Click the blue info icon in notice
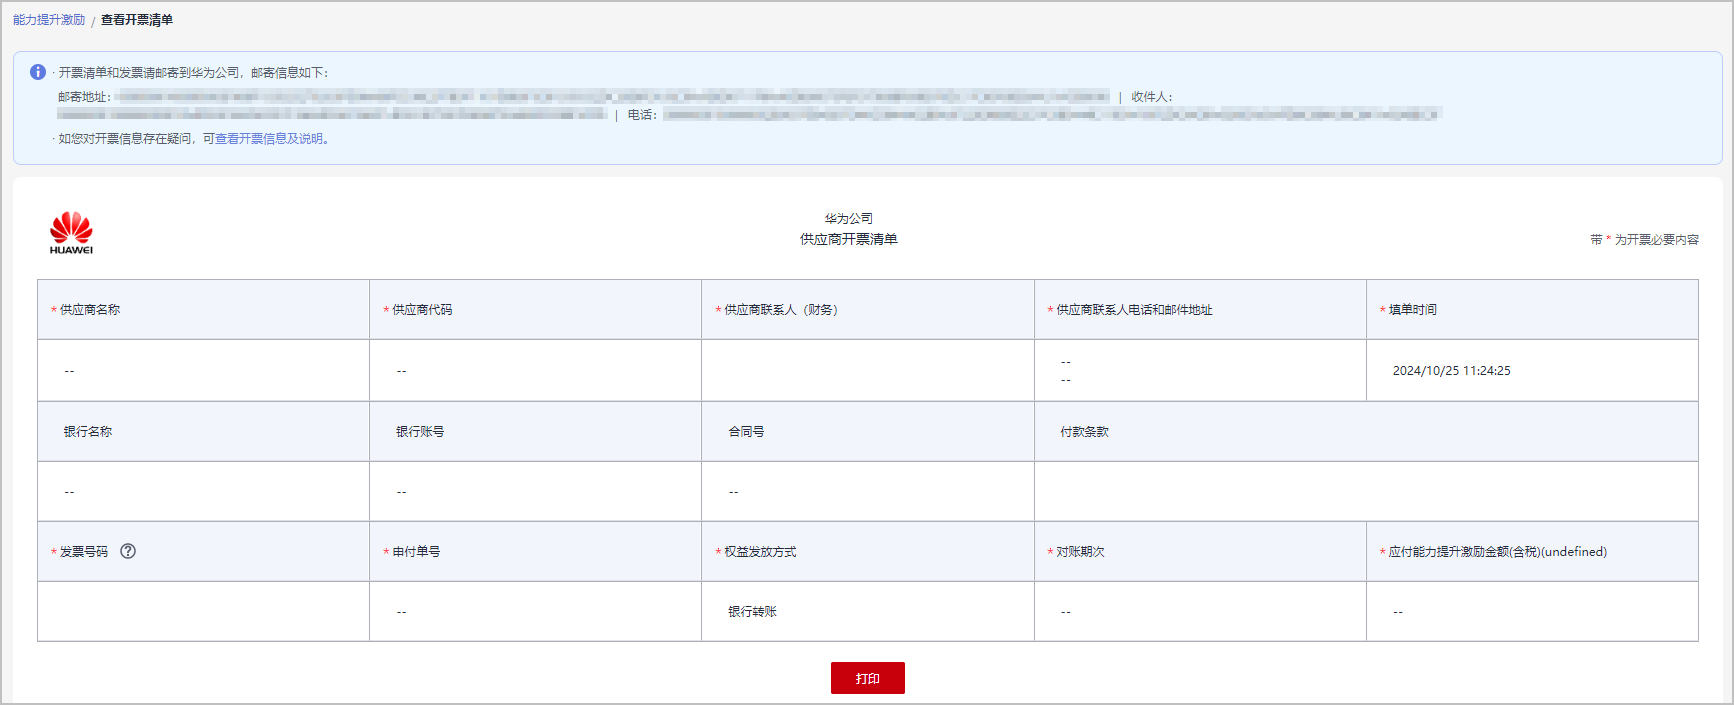Screen dimensions: 1734x705 tap(38, 72)
